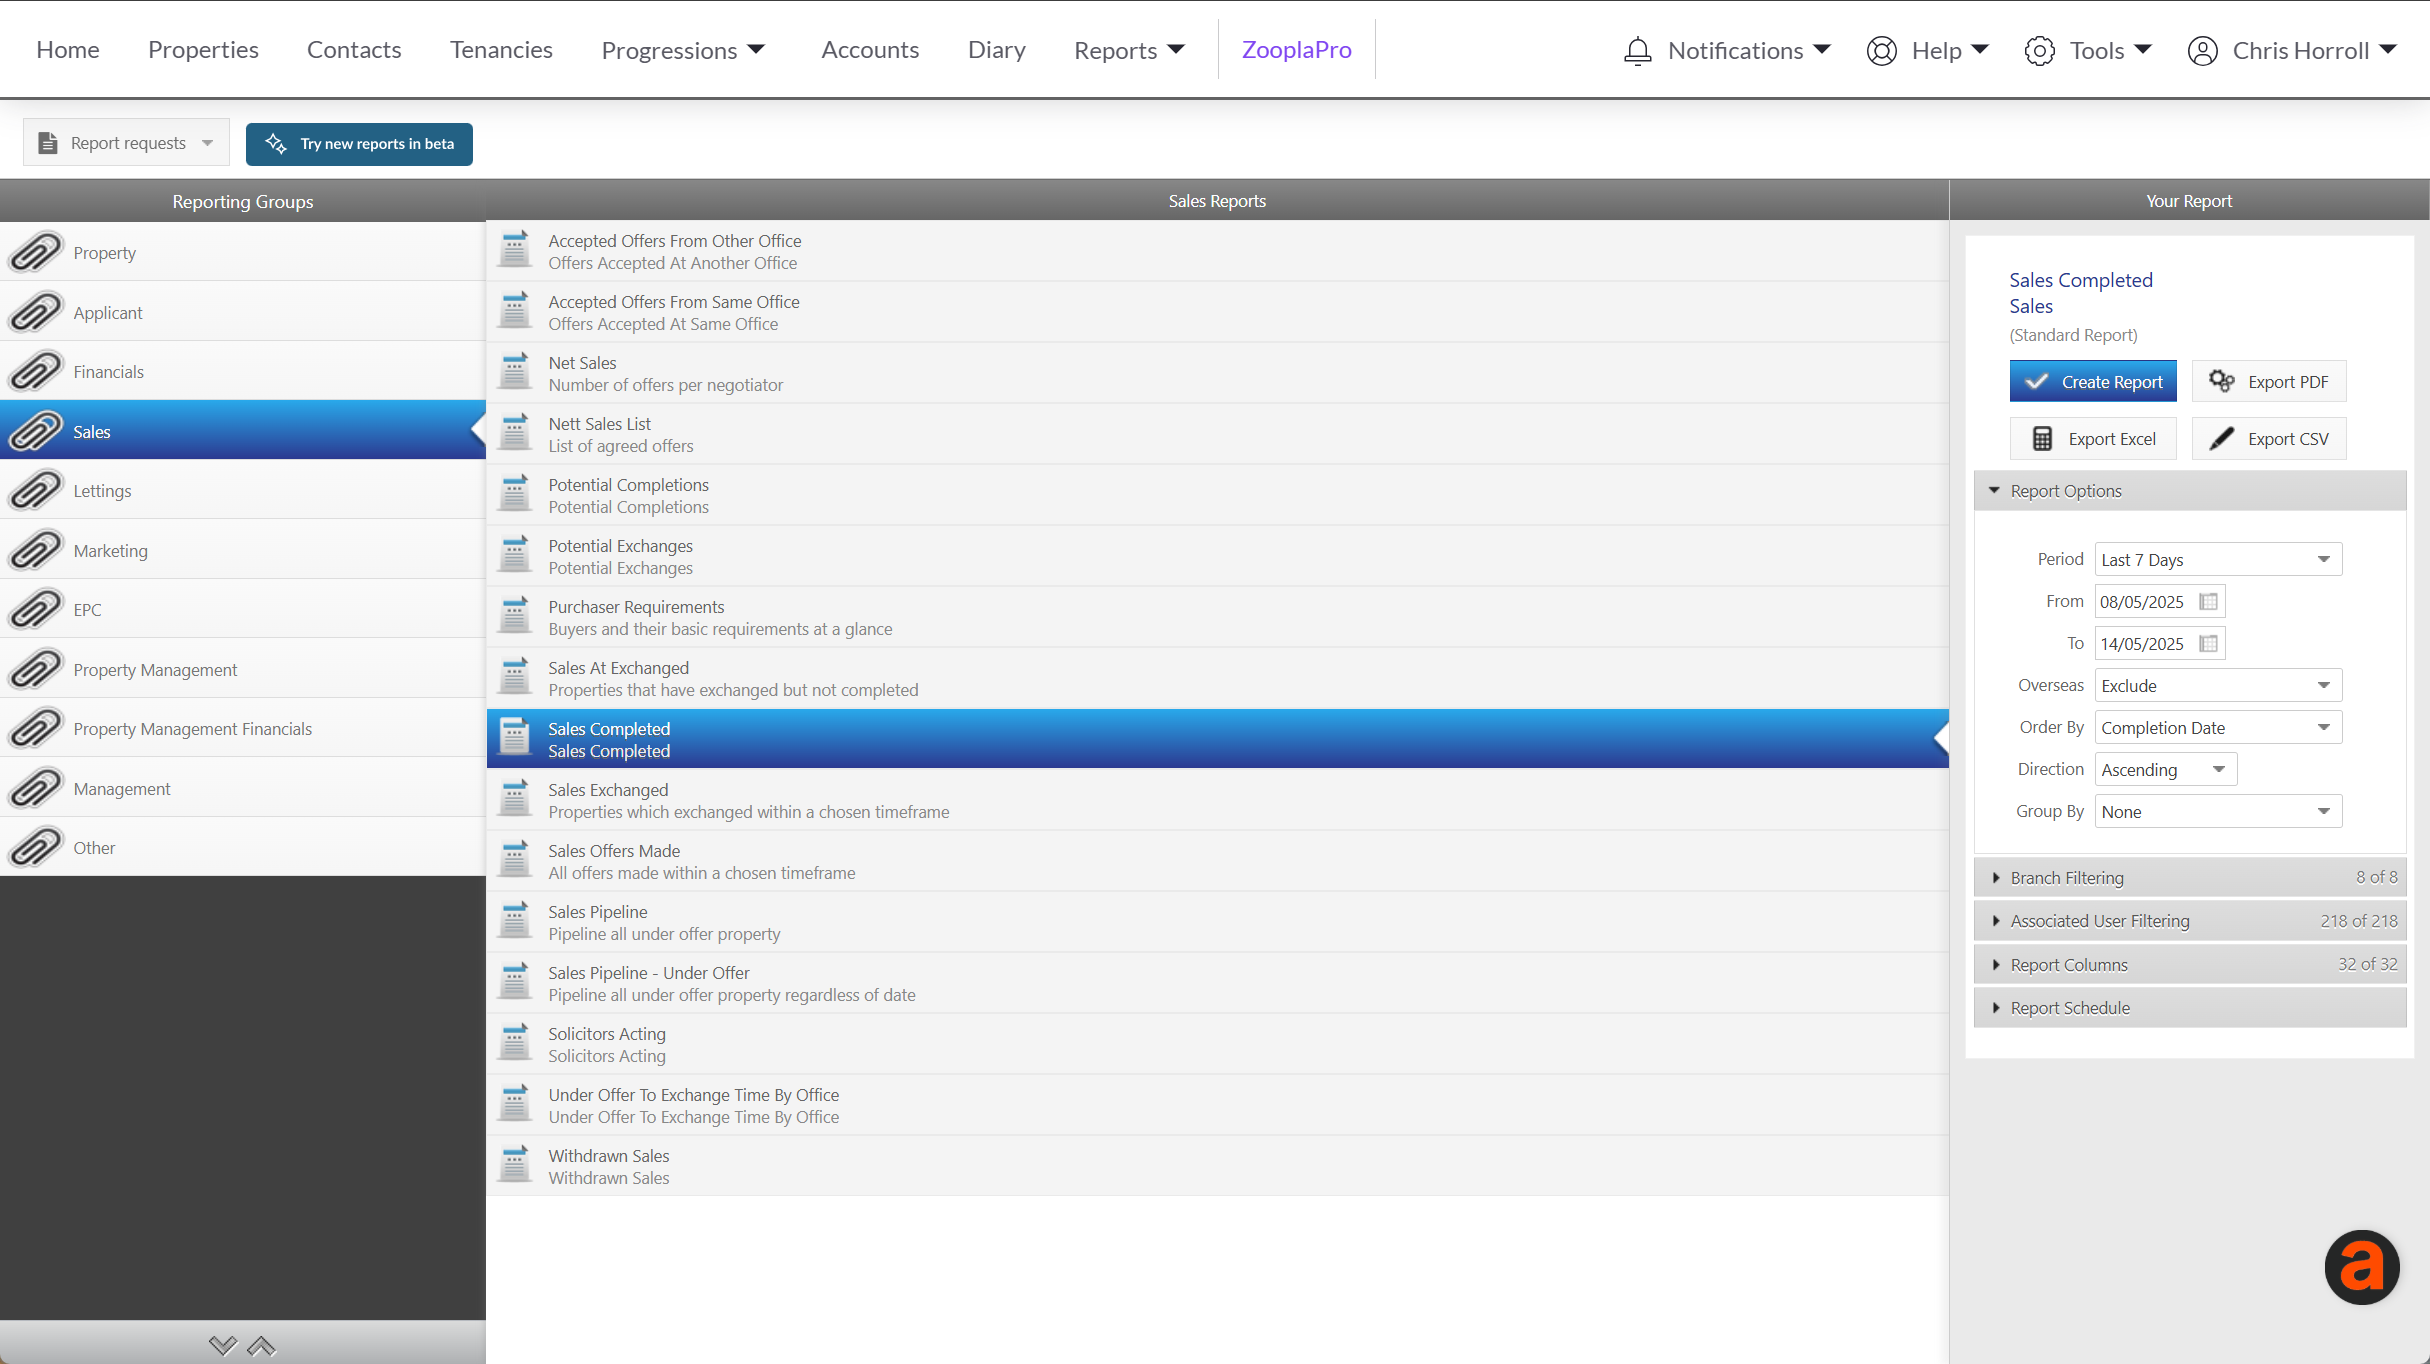Click the paperclip icon beside Management
Image resolution: width=2430 pixels, height=1364 pixels.
pyautogui.click(x=35, y=788)
